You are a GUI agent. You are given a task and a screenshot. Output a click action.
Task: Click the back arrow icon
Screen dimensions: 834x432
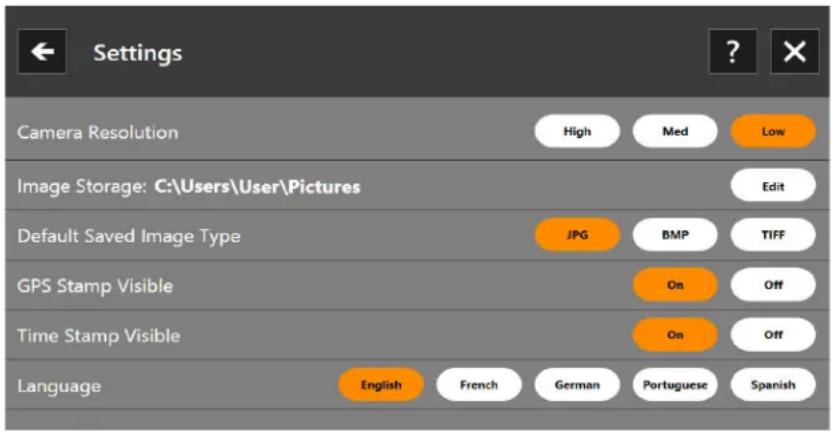(x=42, y=52)
